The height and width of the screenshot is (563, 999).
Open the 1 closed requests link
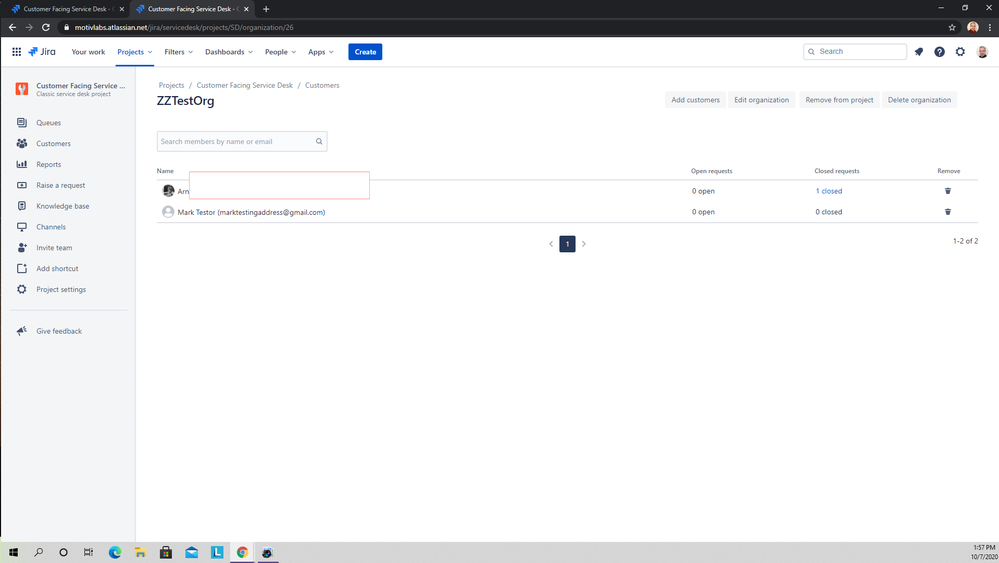tap(828, 191)
